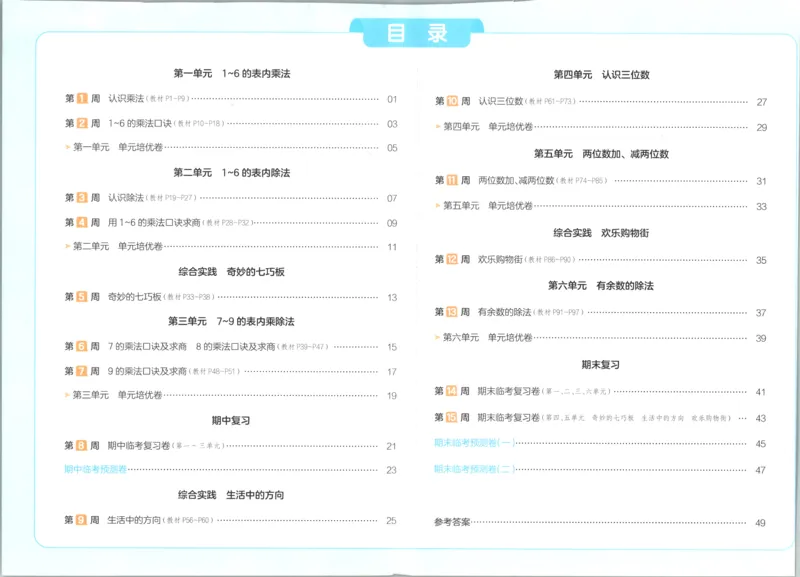Select the 期中复习 heading
The width and height of the screenshot is (800, 577).
click(x=231, y=420)
